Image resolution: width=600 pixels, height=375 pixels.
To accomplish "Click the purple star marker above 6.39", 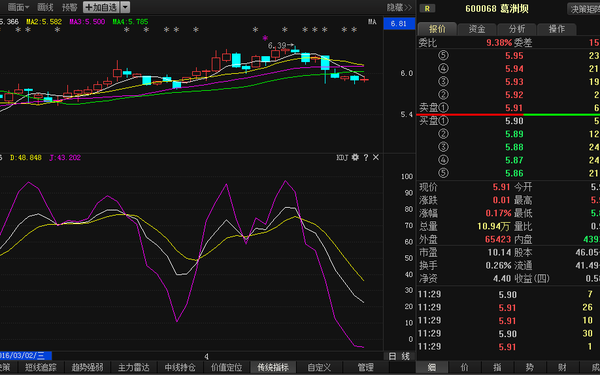I will pyautogui.click(x=265, y=38).
